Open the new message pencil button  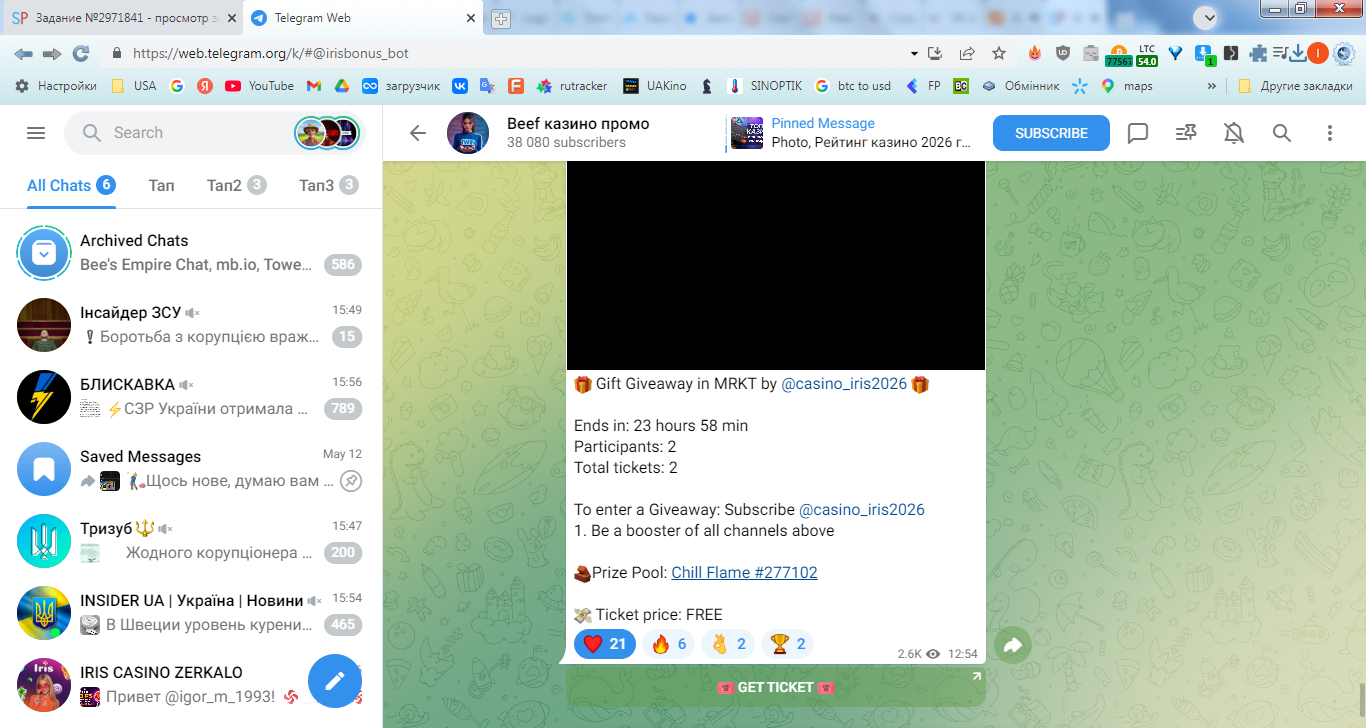(335, 681)
